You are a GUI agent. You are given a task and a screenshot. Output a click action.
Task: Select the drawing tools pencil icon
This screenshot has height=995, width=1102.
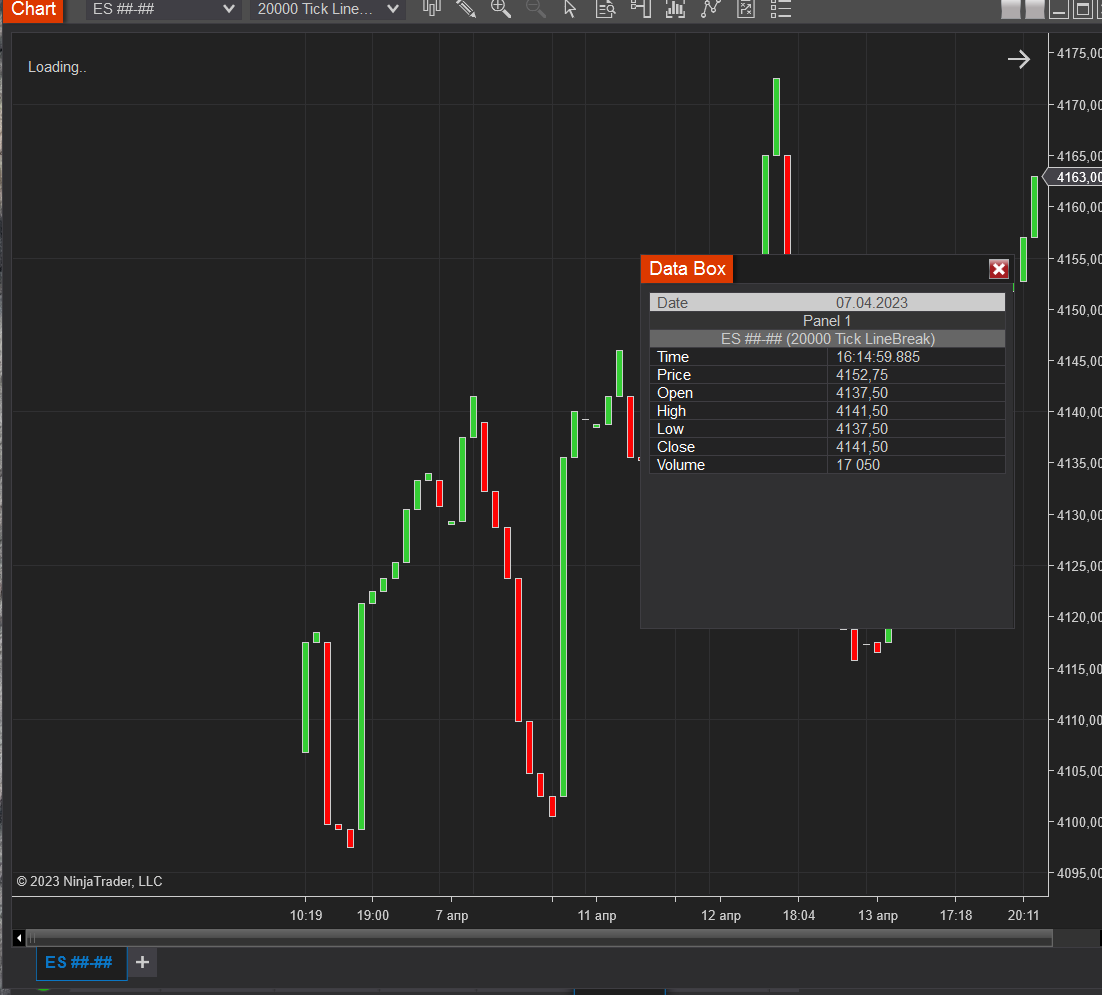coord(466,8)
